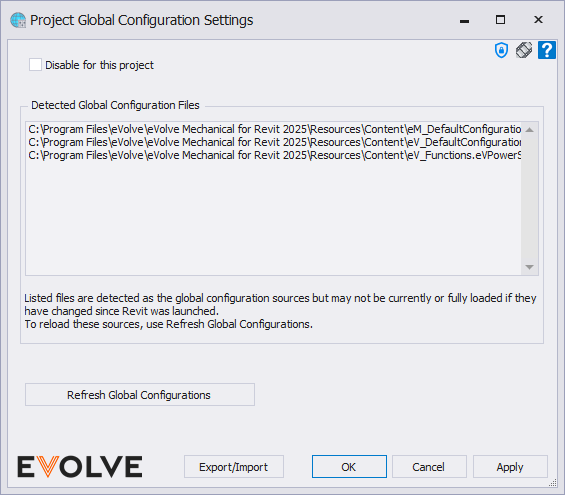
Task: Click the globe icon in the title bar
Action: point(18,20)
